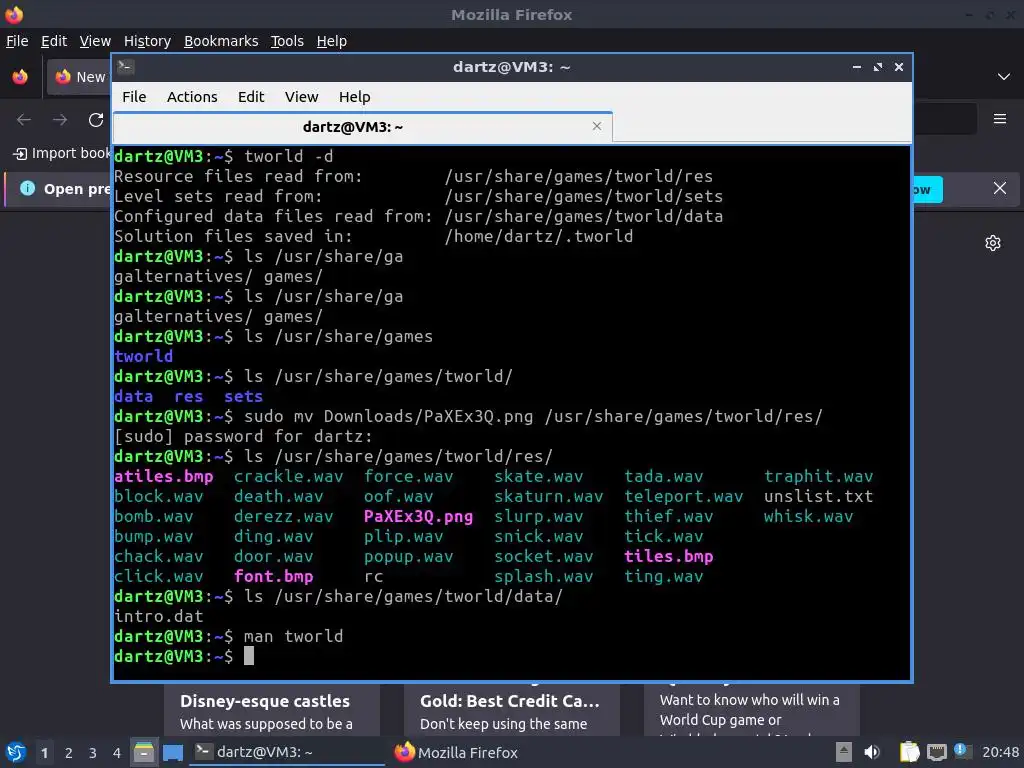Dismiss the Firefox notification bar
Image resolution: width=1024 pixels, height=768 pixels.
(x=999, y=189)
